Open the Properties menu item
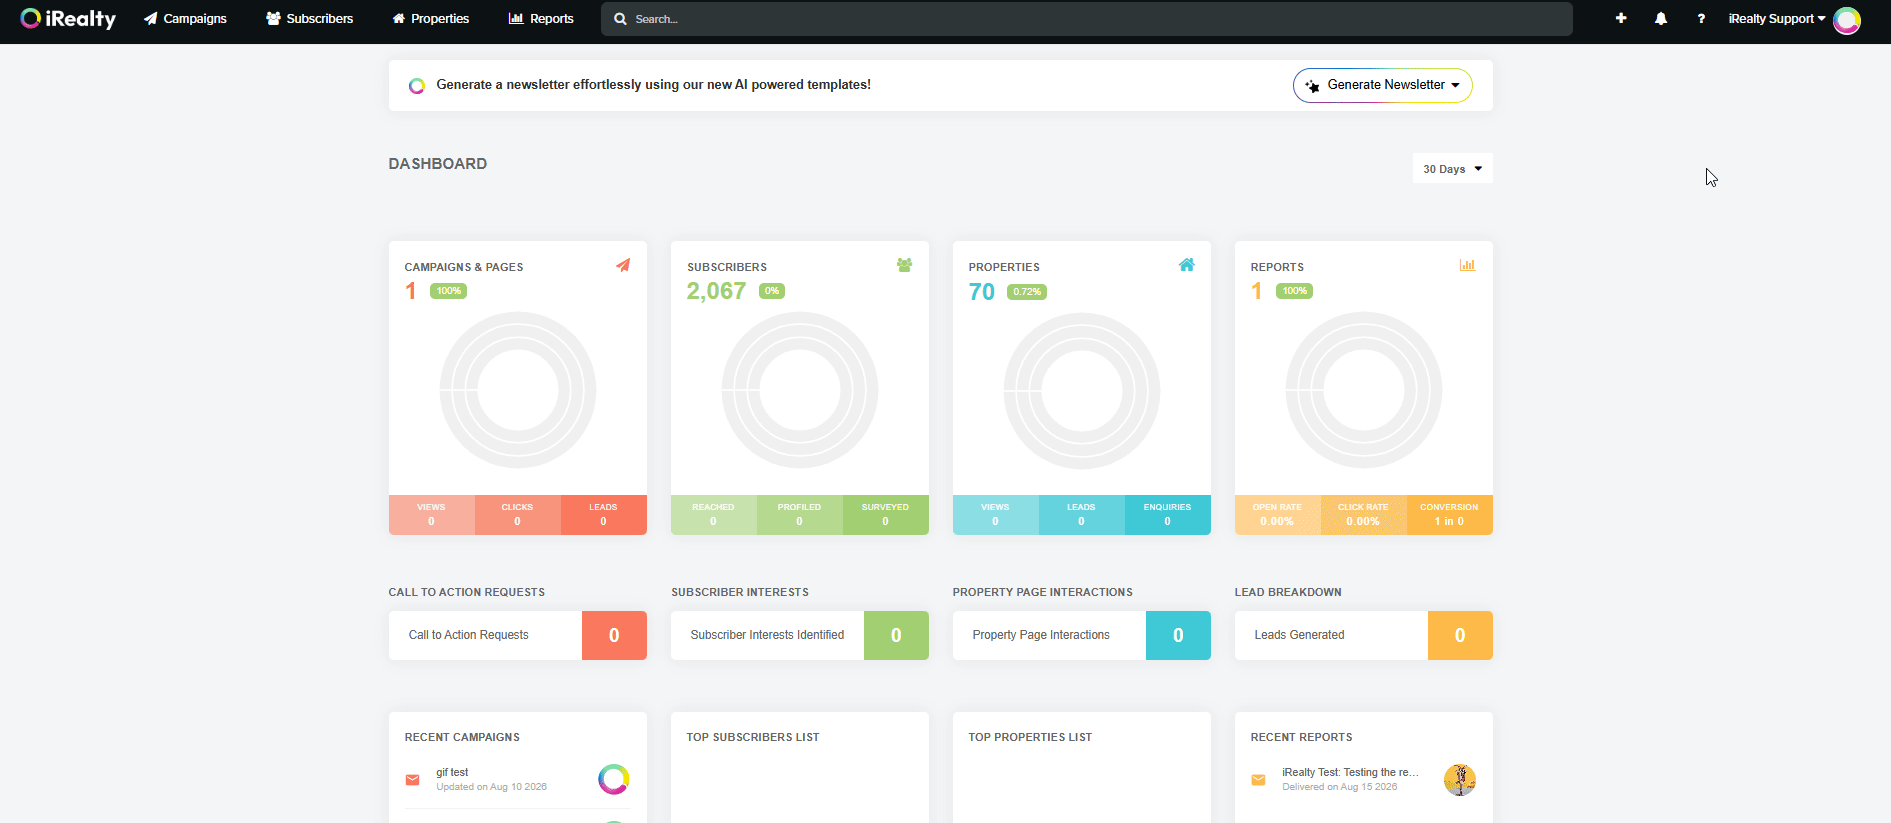The image size is (1891, 823). [x=430, y=19]
